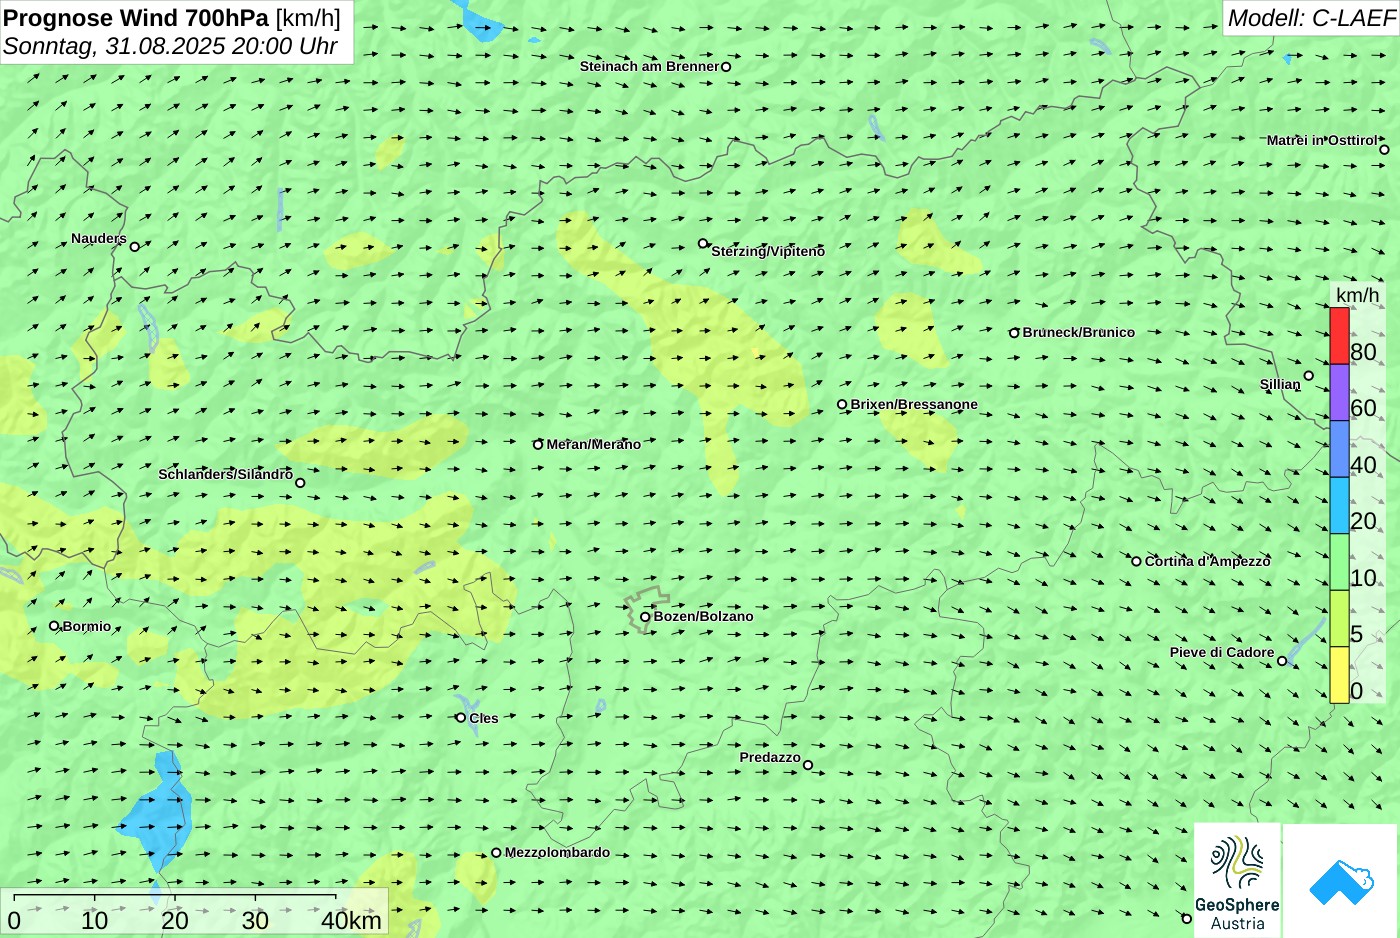Select the Bozen/Bolzano city marker

pos(645,617)
